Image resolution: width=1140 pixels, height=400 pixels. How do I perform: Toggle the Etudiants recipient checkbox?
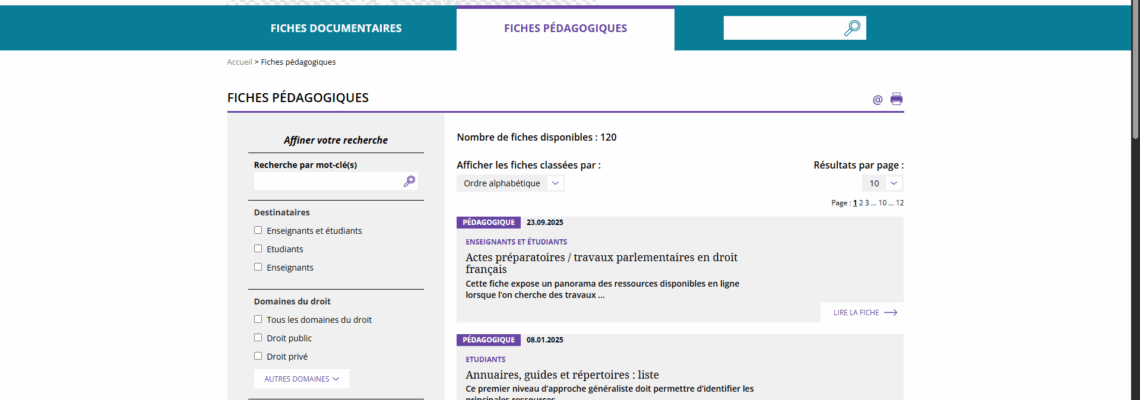[258, 249]
